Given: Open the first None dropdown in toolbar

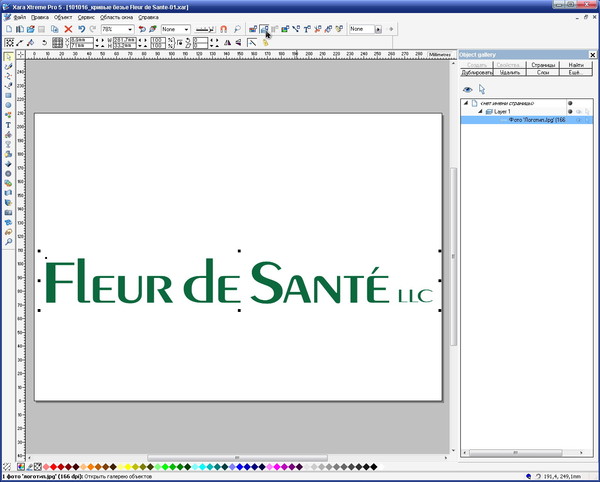Looking at the screenshot, I should pos(186,29).
